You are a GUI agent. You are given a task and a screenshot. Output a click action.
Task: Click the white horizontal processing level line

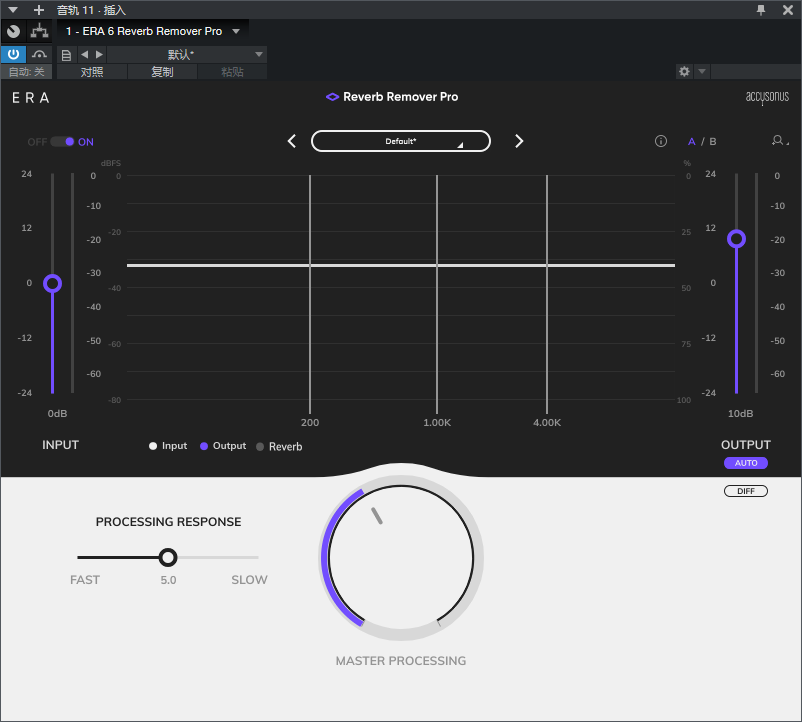(x=401, y=265)
